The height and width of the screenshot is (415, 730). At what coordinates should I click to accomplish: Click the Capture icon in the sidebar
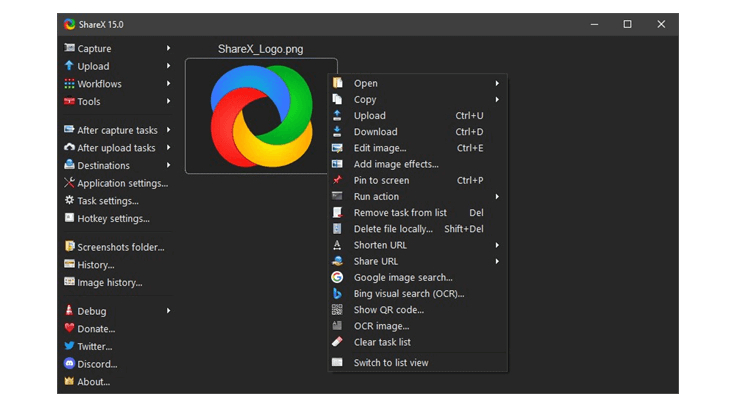coord(69,48)
